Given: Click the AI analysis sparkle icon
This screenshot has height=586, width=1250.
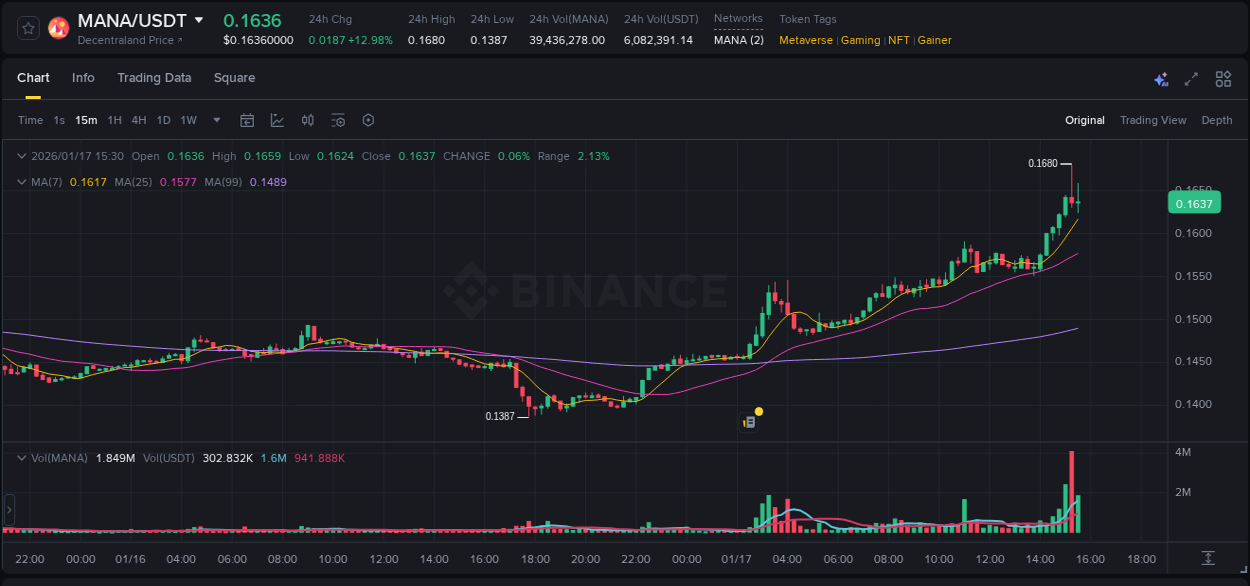Looking at the screenshot, I should [1161, 79].
